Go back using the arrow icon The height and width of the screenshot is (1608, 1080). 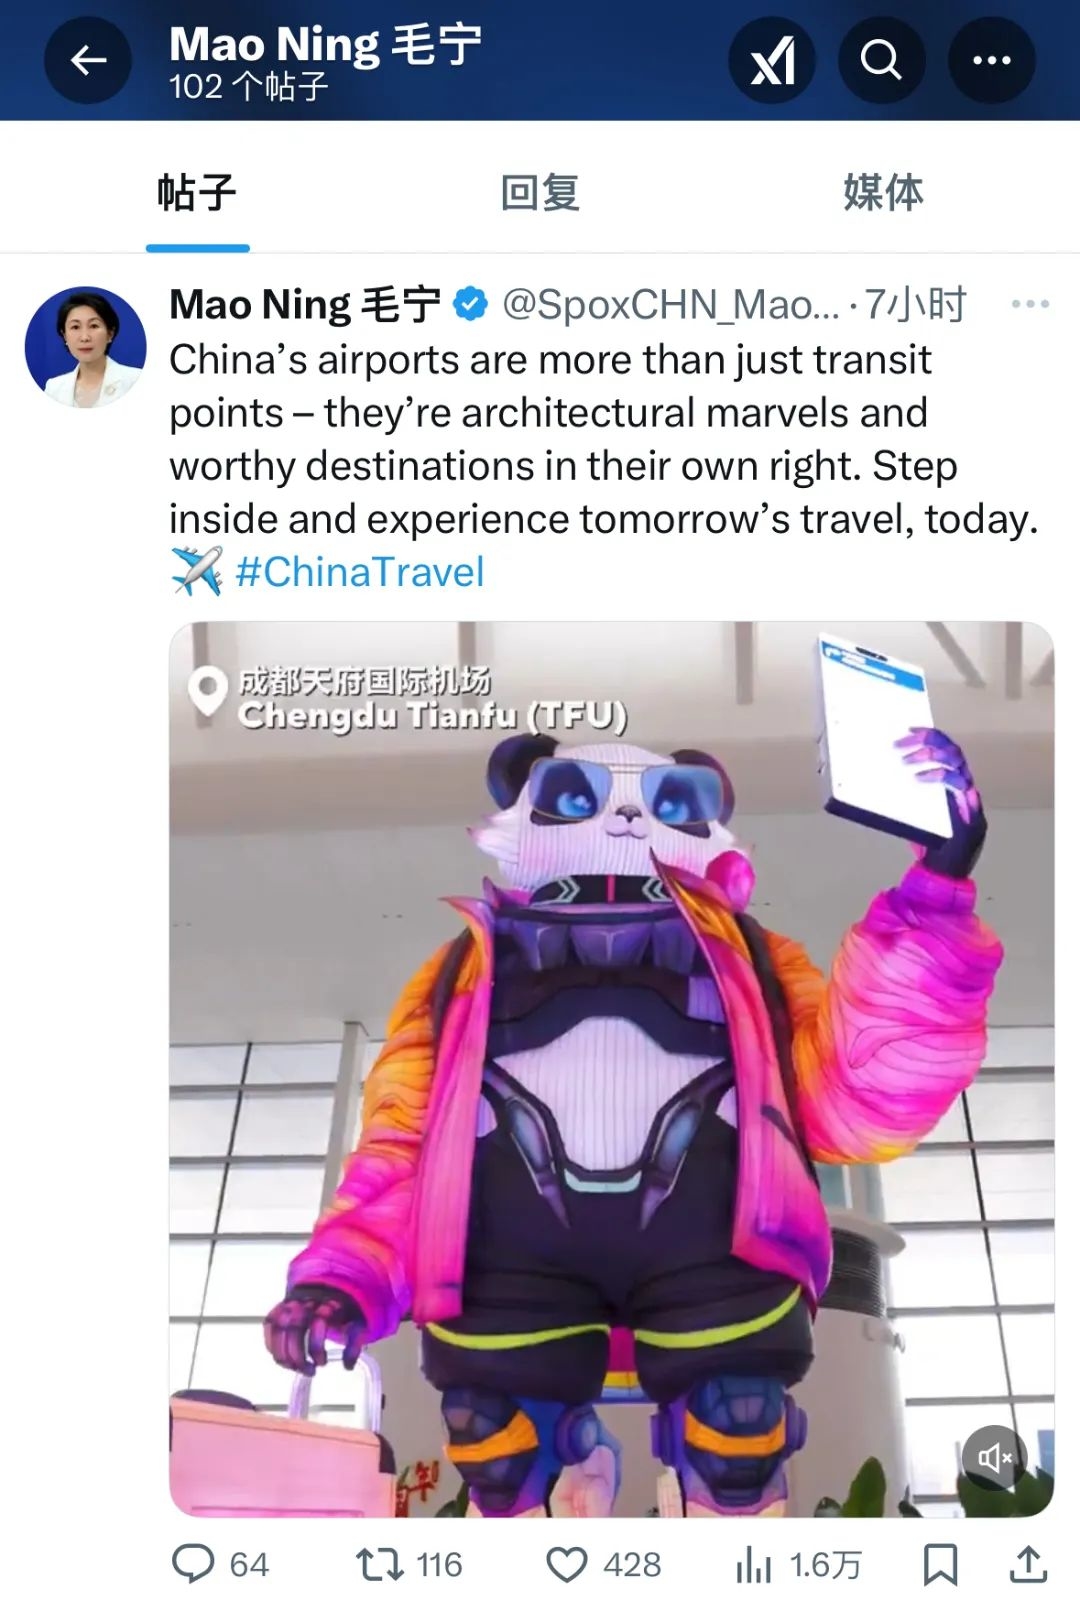(88, 61)
